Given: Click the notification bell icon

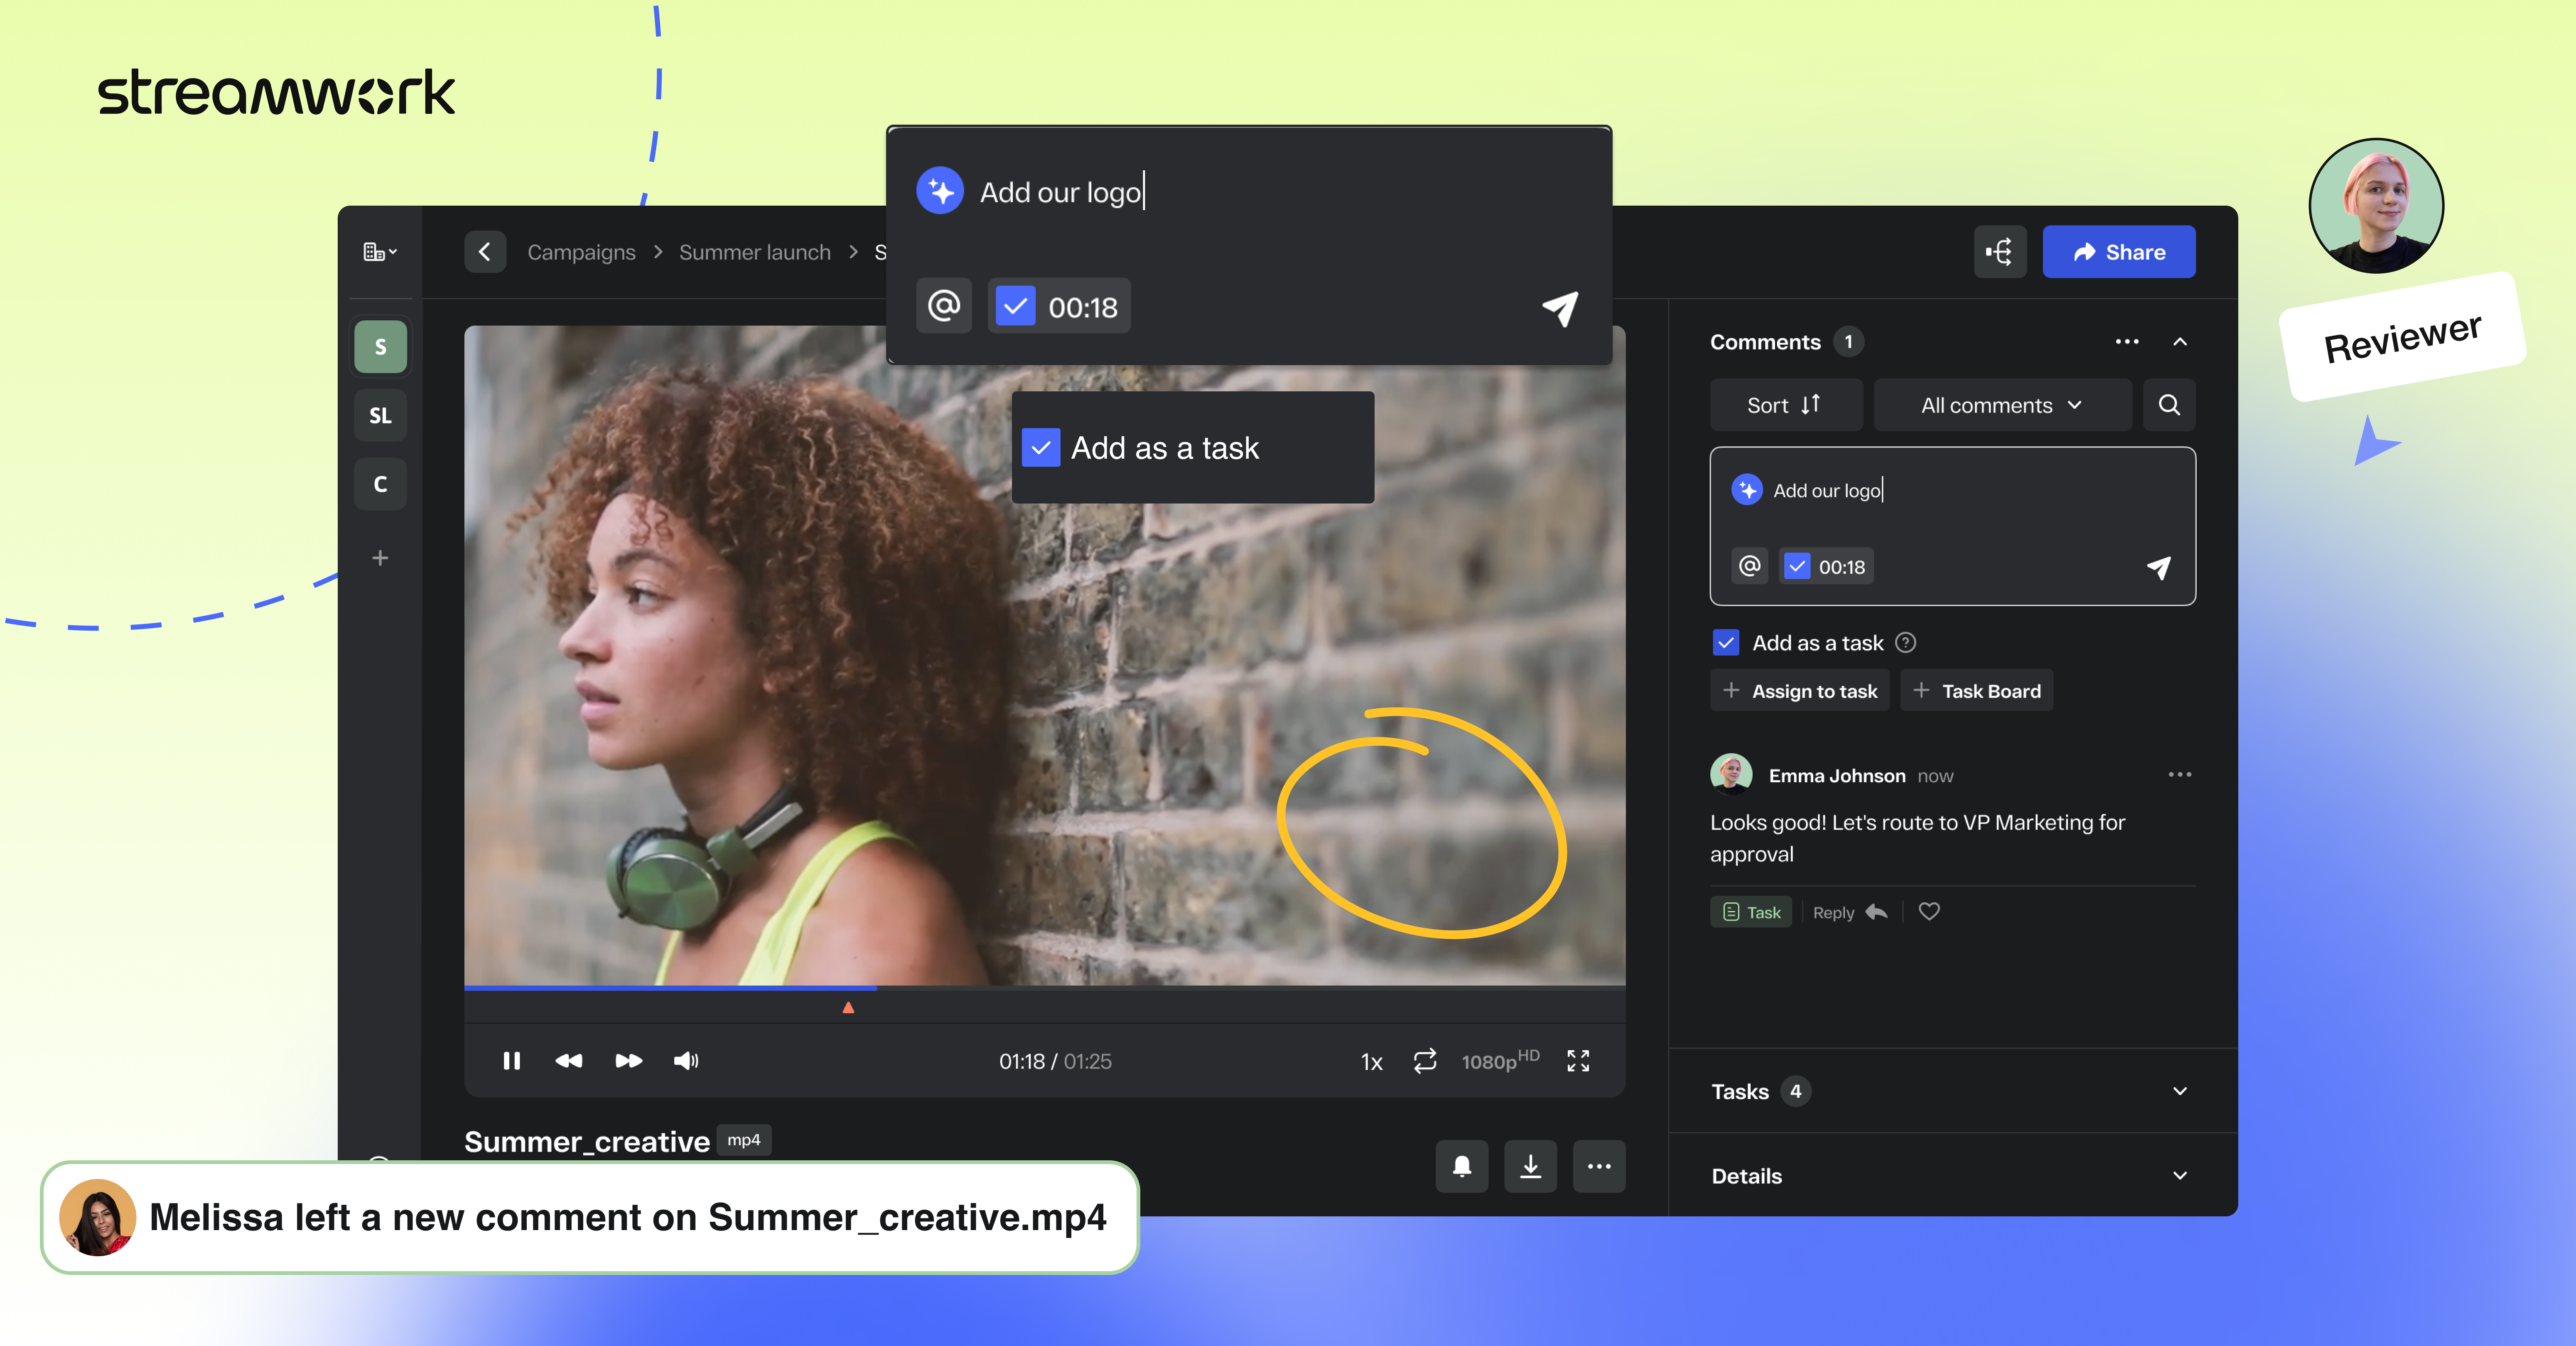Looking at the screenshot, I should (1461, 1166).
